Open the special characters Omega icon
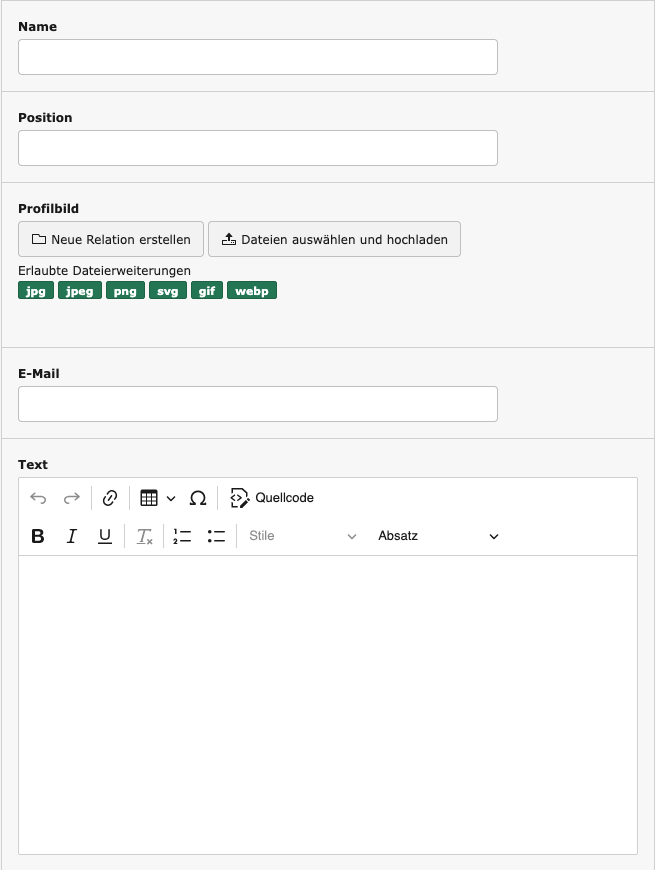 [198, 498]
